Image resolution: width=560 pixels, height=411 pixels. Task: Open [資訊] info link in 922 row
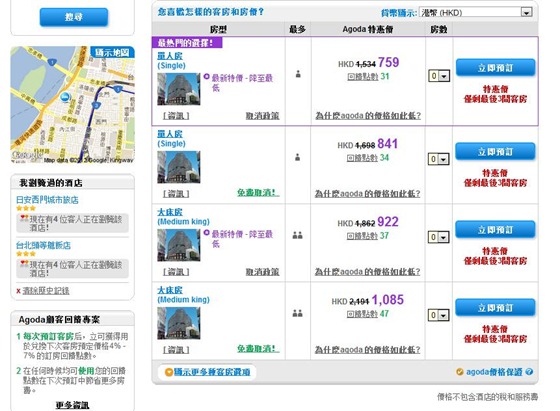[x=176, y=272]
